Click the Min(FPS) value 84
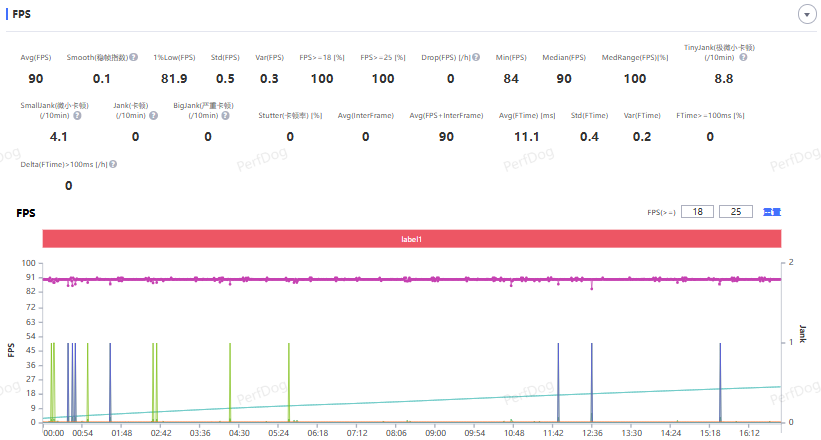Screen dimensions: 821x440 [511, 79]
